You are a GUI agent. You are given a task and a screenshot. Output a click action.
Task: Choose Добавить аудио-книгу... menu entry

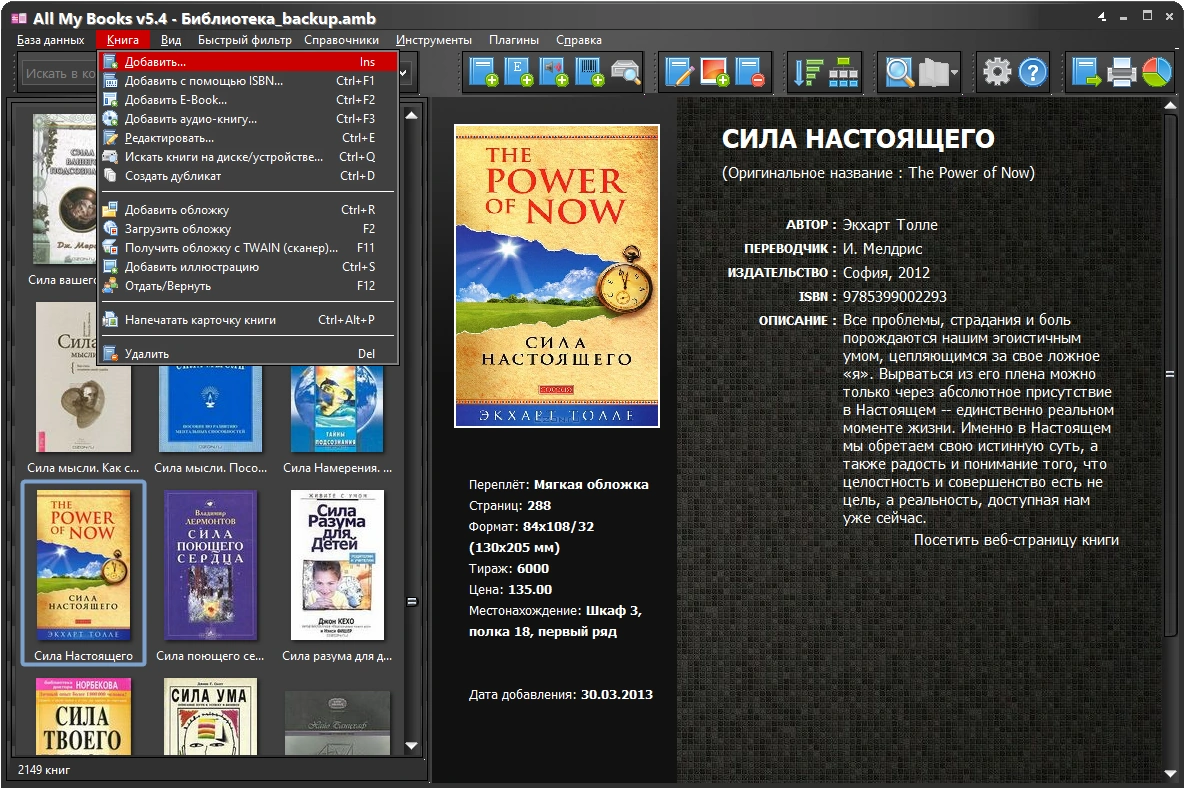tap(248, 119)
